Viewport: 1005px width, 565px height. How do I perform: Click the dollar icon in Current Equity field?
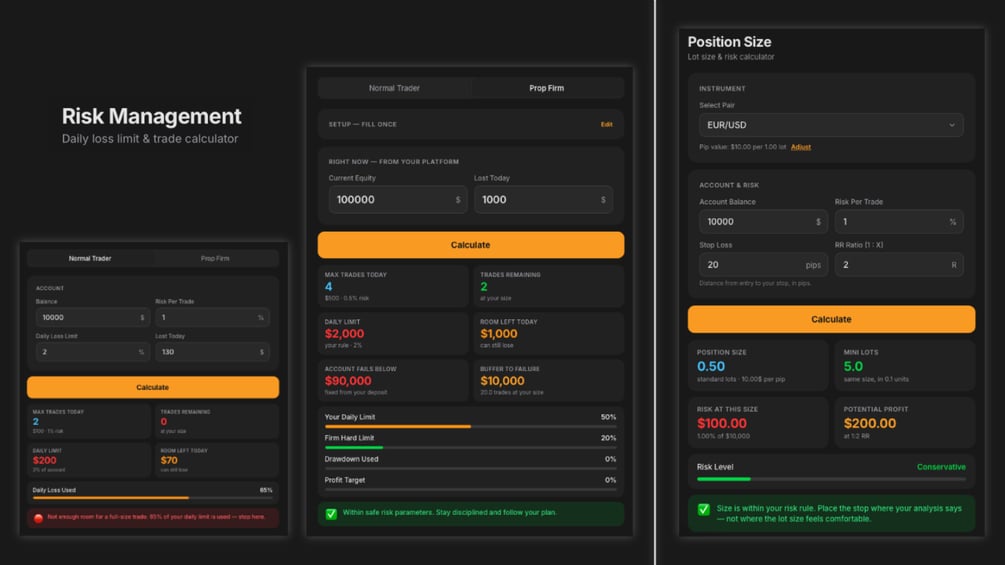(x=458, y=200)
